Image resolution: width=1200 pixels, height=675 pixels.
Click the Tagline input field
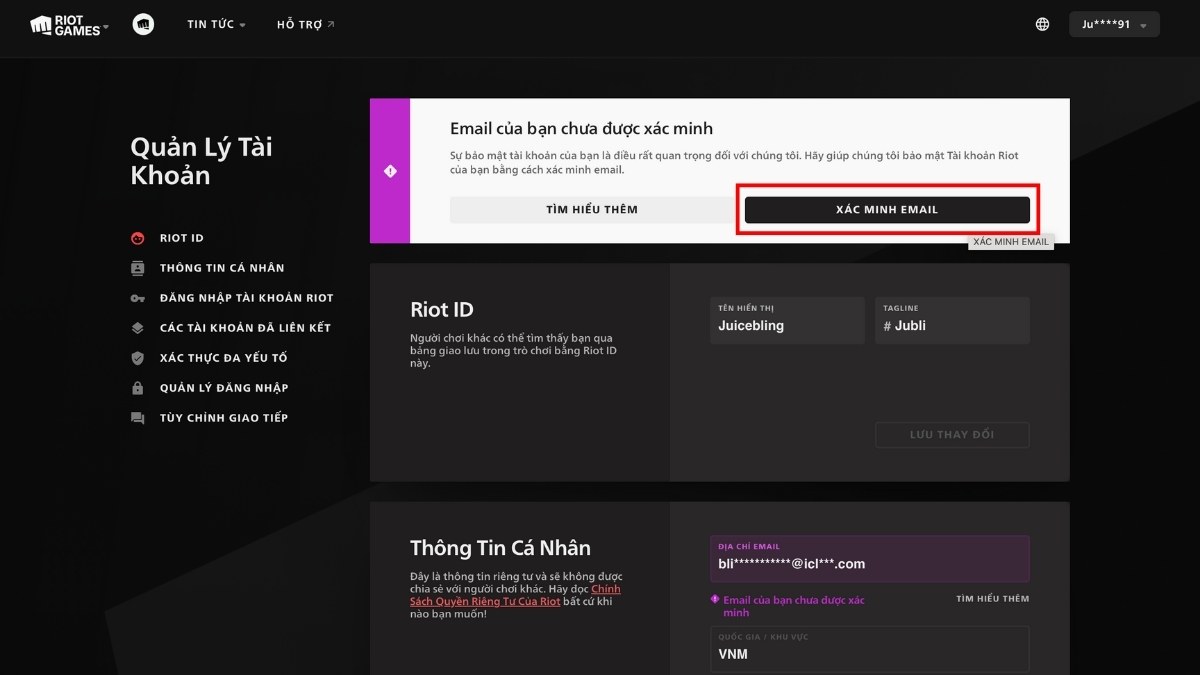click(951, 321)
